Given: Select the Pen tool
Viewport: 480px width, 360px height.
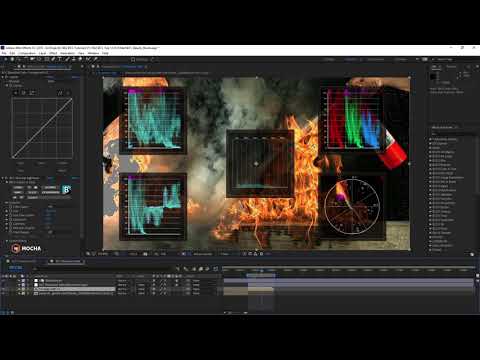Looking at the screenshot, I should pyautogui.click(x=53, y=59).
